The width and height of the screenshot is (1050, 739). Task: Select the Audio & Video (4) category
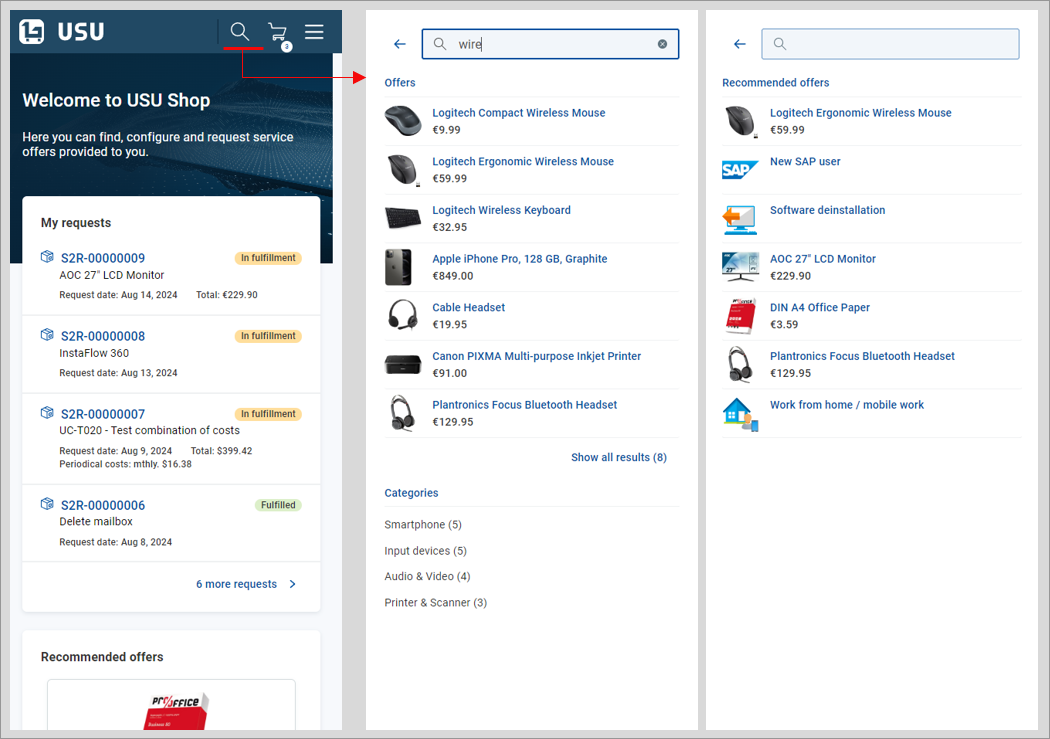(x=427, y=577)
